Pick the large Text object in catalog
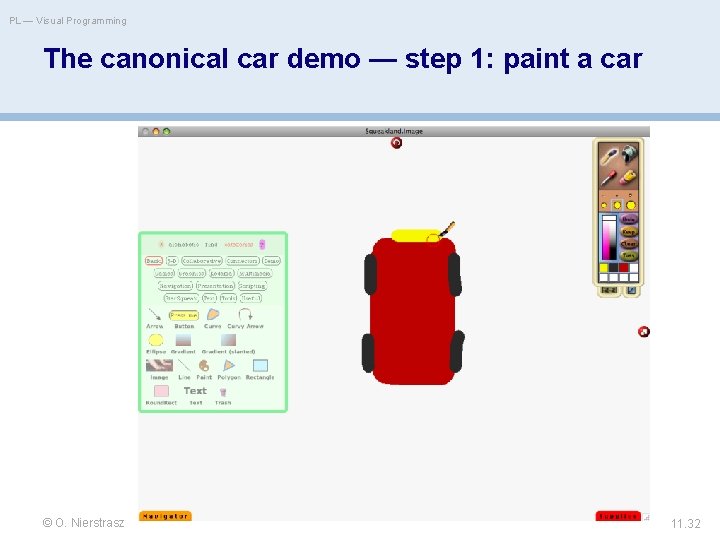The image size is (720, 540). point(195,391)
